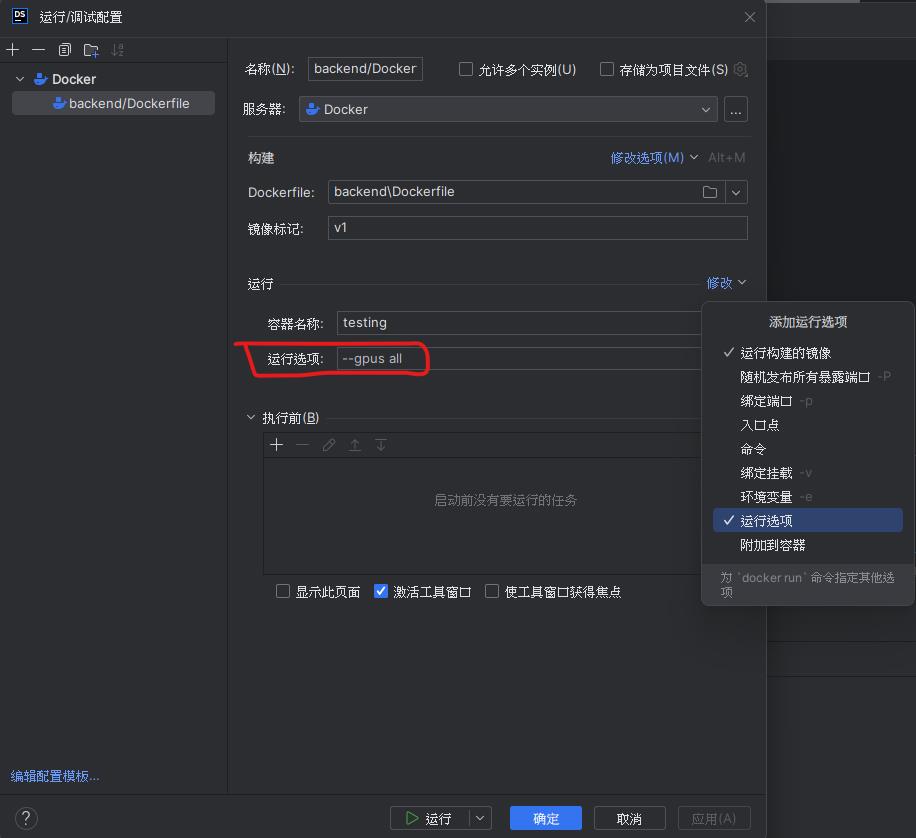Screen dimensions: 916x838
Task: Enable the show this page checkbox
Action: tap(283, 591)
